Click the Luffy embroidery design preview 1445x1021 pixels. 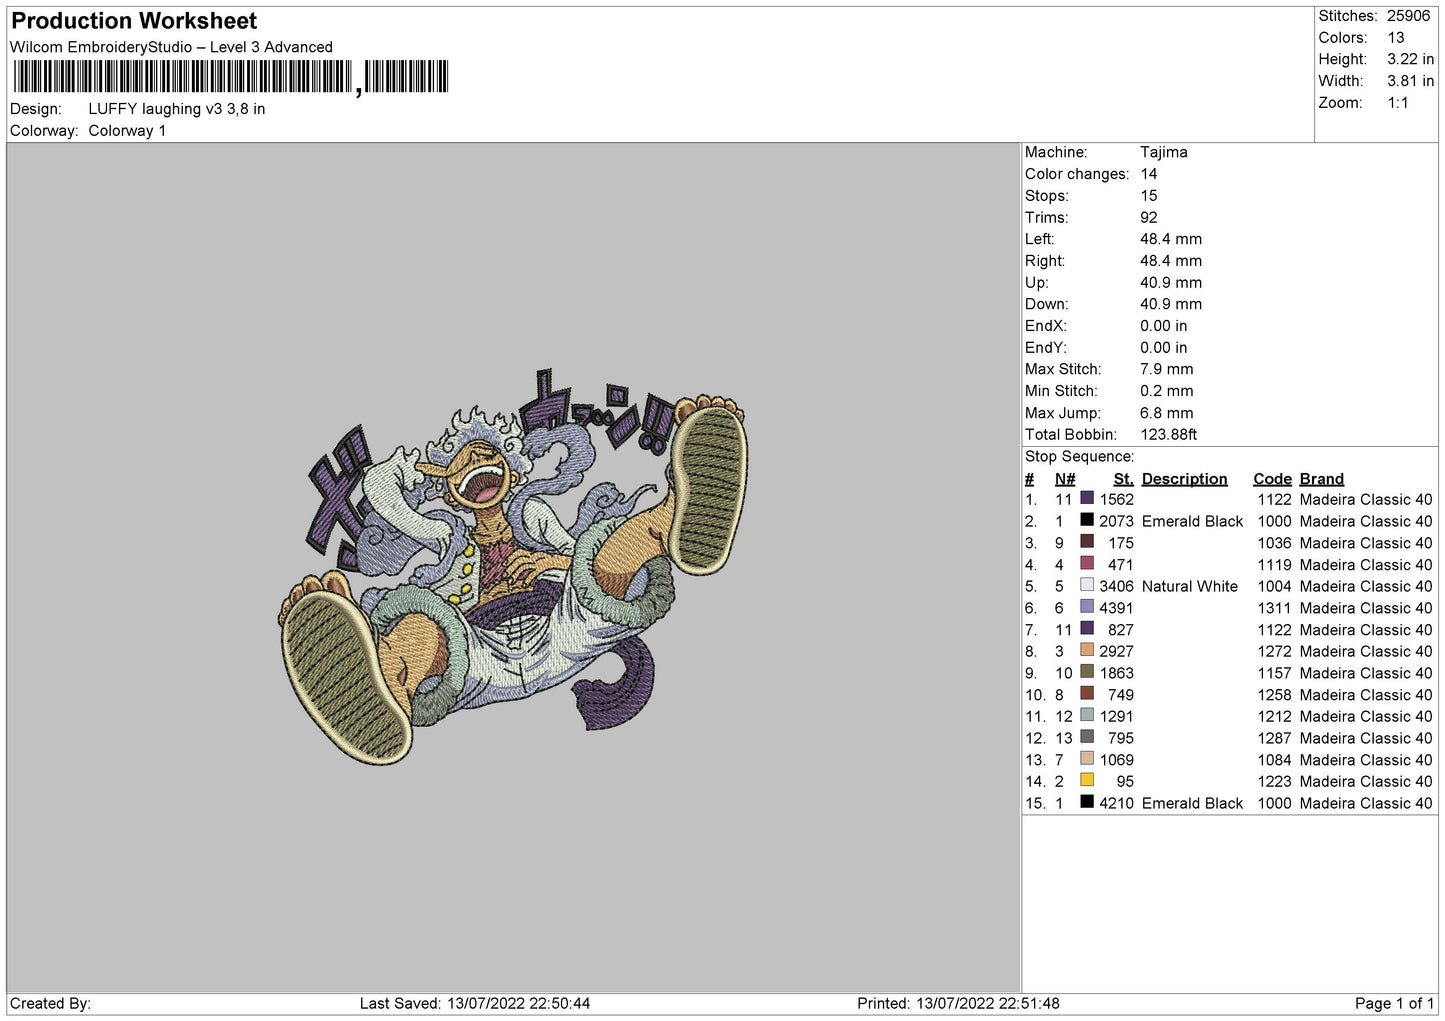pos(513,567)
